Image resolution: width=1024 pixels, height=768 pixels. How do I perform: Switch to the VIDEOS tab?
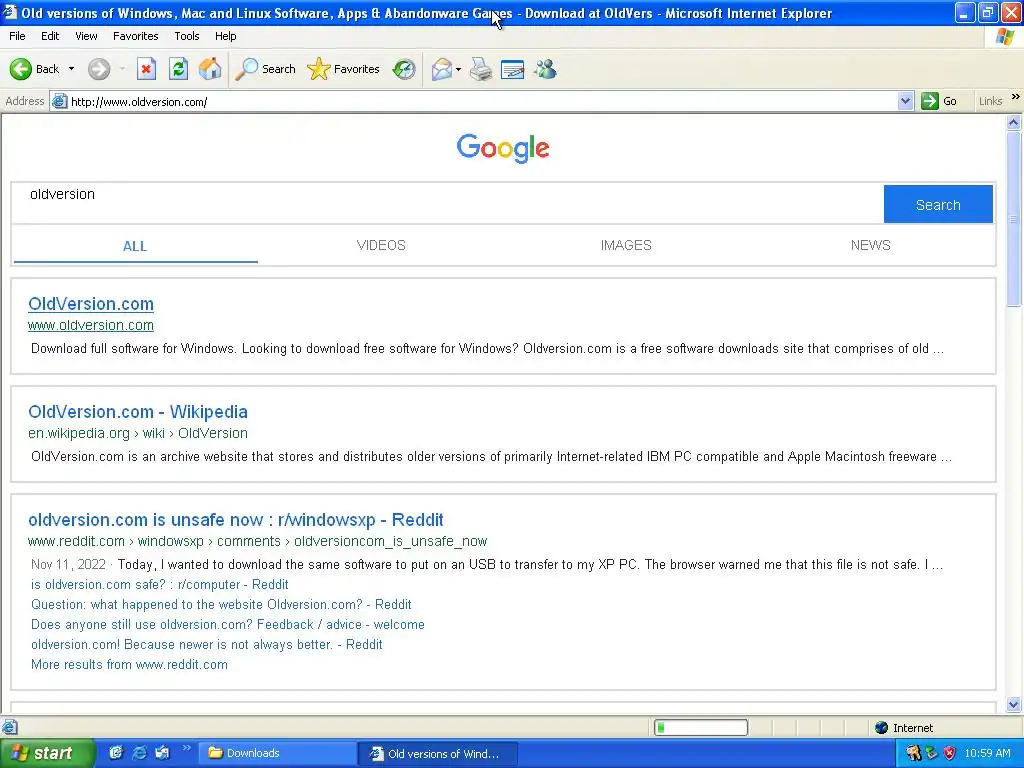tap(381, 246)
